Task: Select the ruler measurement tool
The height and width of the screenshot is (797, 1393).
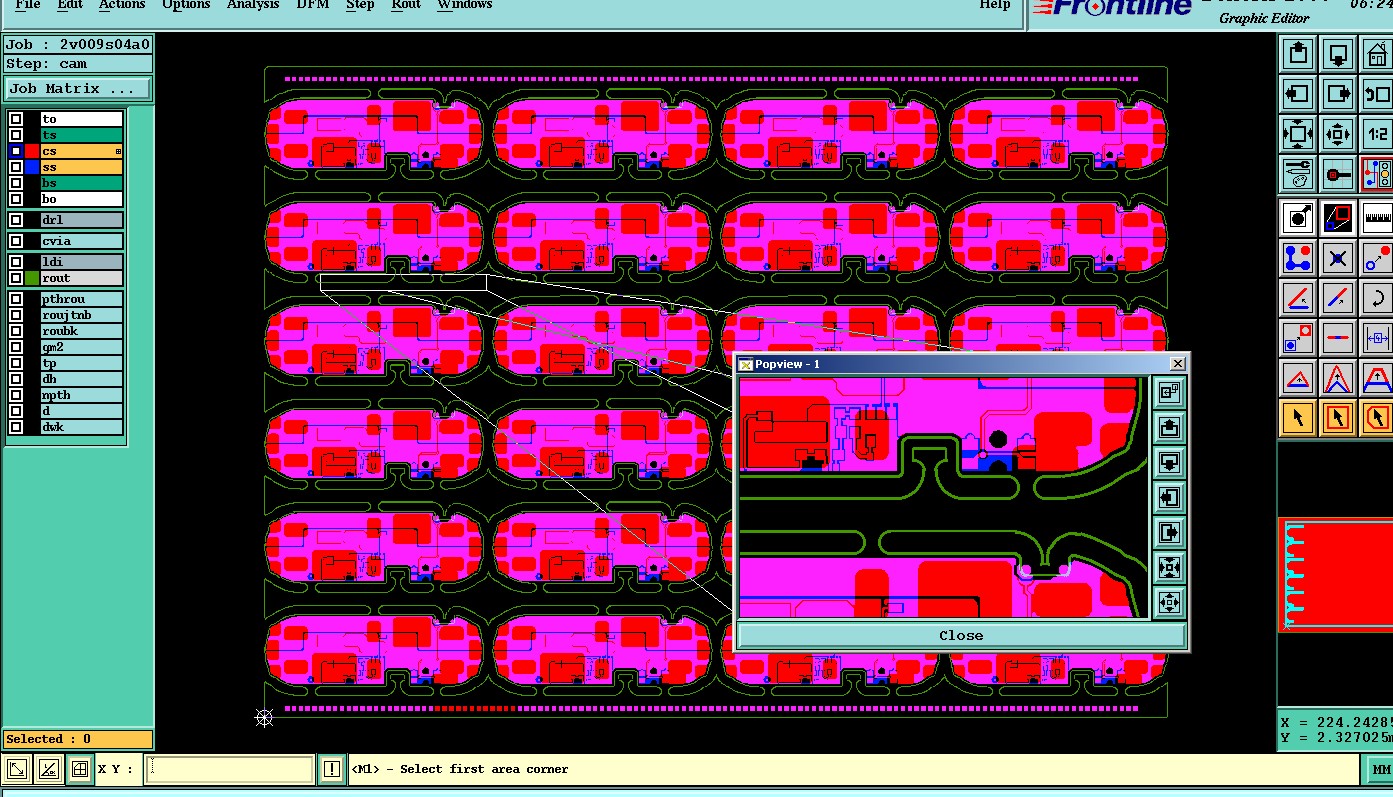Action: click(x=1378, y=216)
